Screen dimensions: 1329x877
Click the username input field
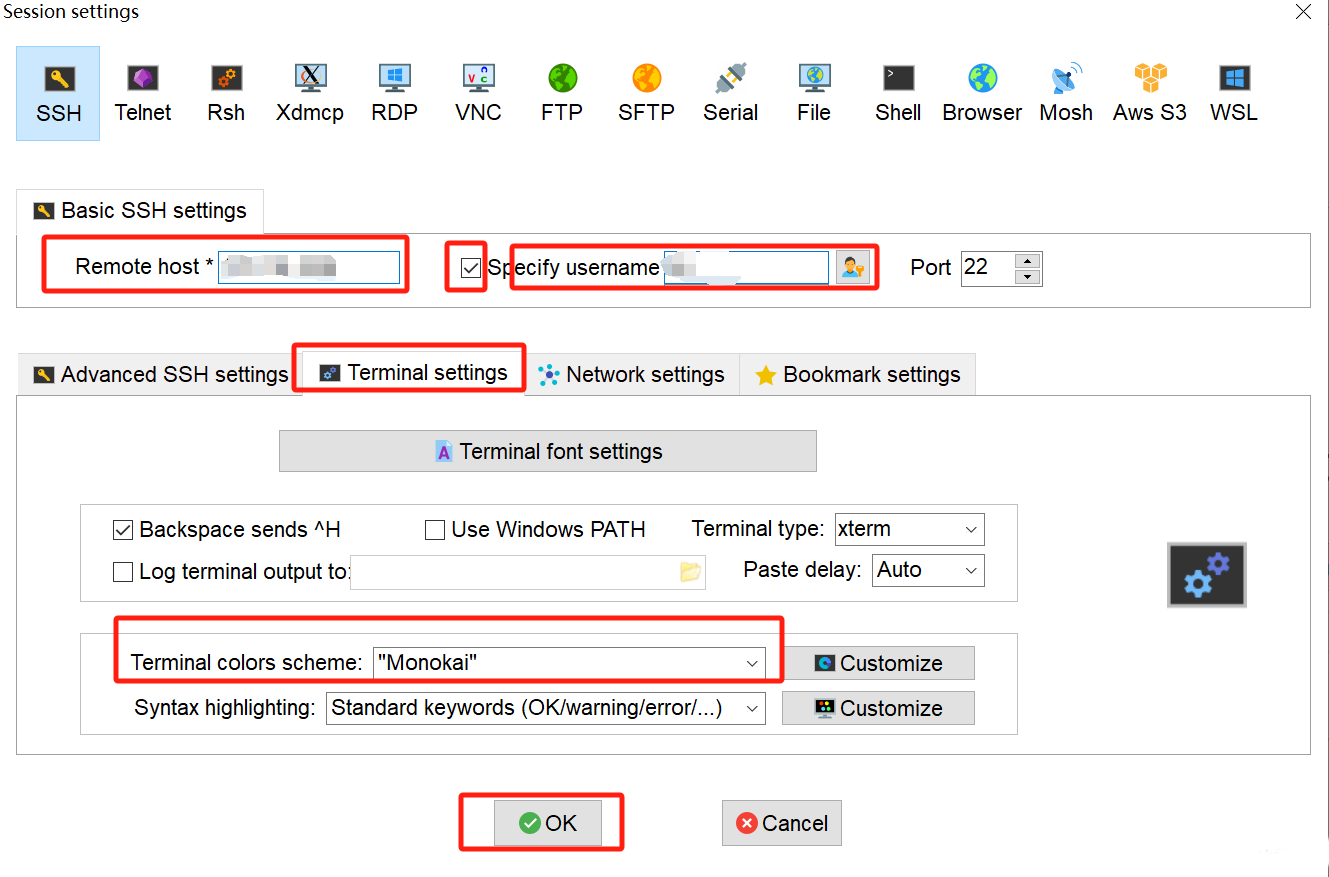tap(746, 267)
